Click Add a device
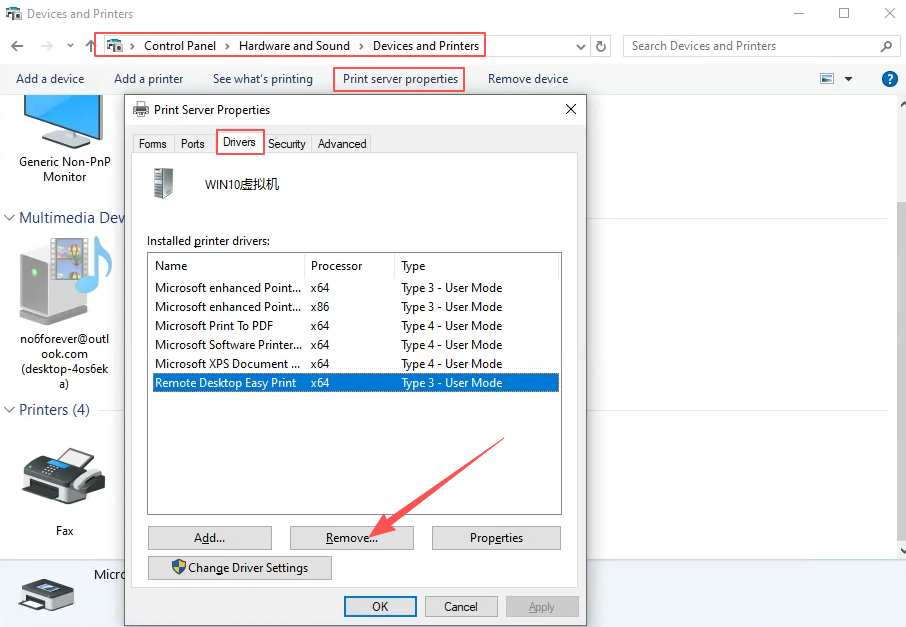 point(50,79)
